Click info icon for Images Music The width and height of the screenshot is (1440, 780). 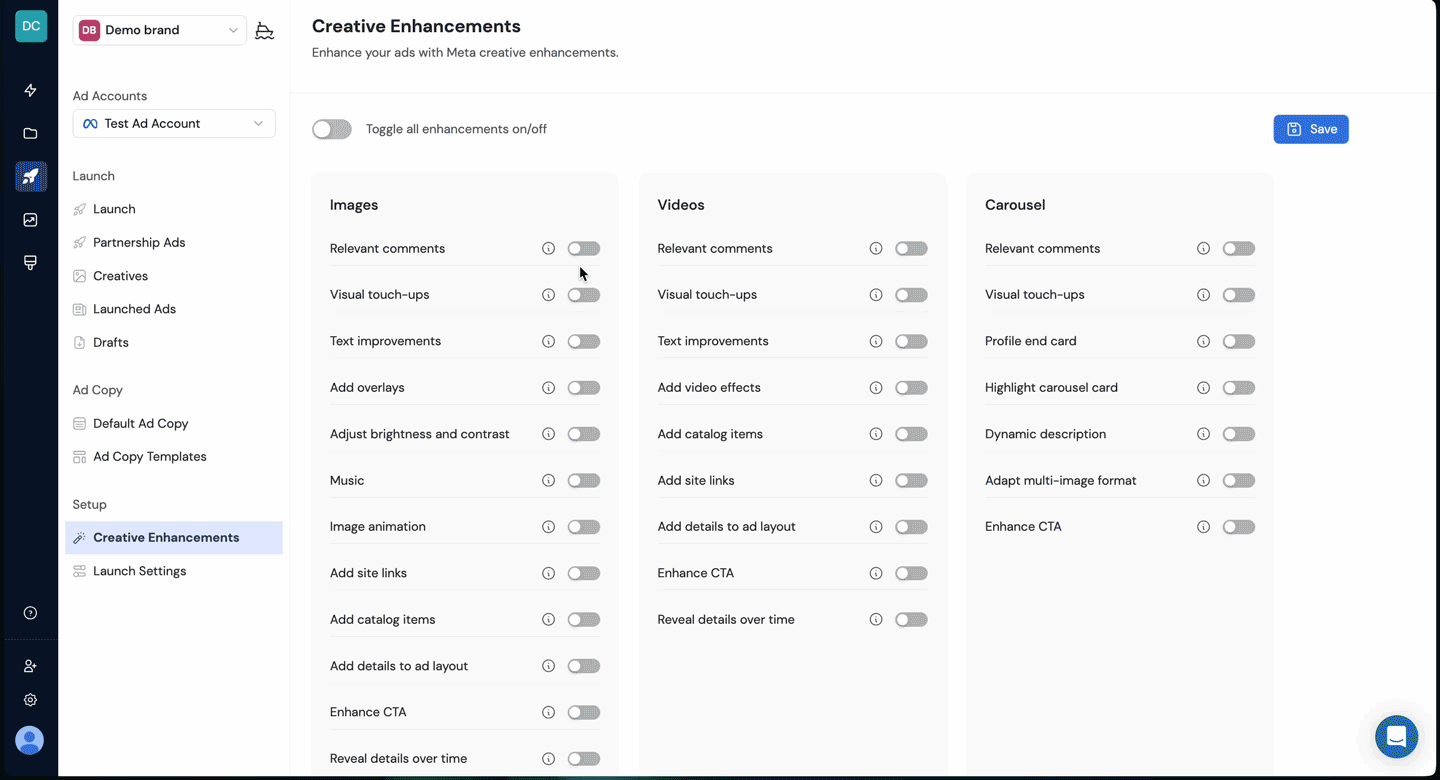548,480
